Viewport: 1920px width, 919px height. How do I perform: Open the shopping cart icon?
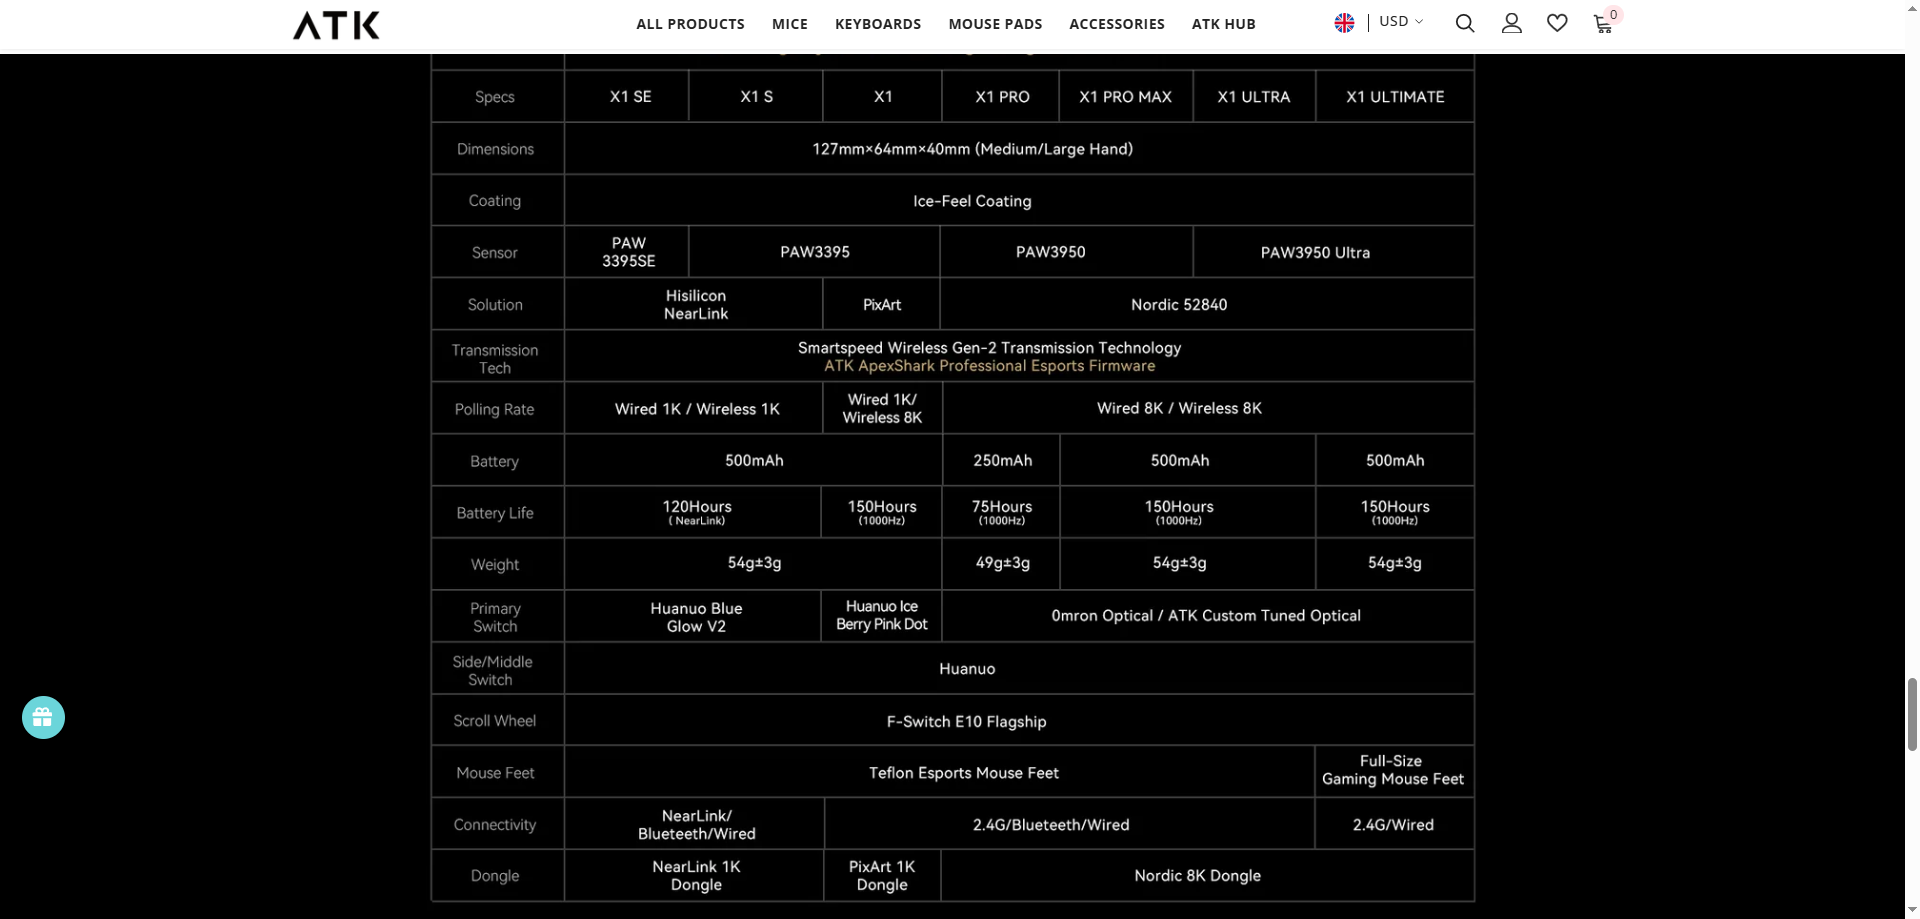point(1603,24)
